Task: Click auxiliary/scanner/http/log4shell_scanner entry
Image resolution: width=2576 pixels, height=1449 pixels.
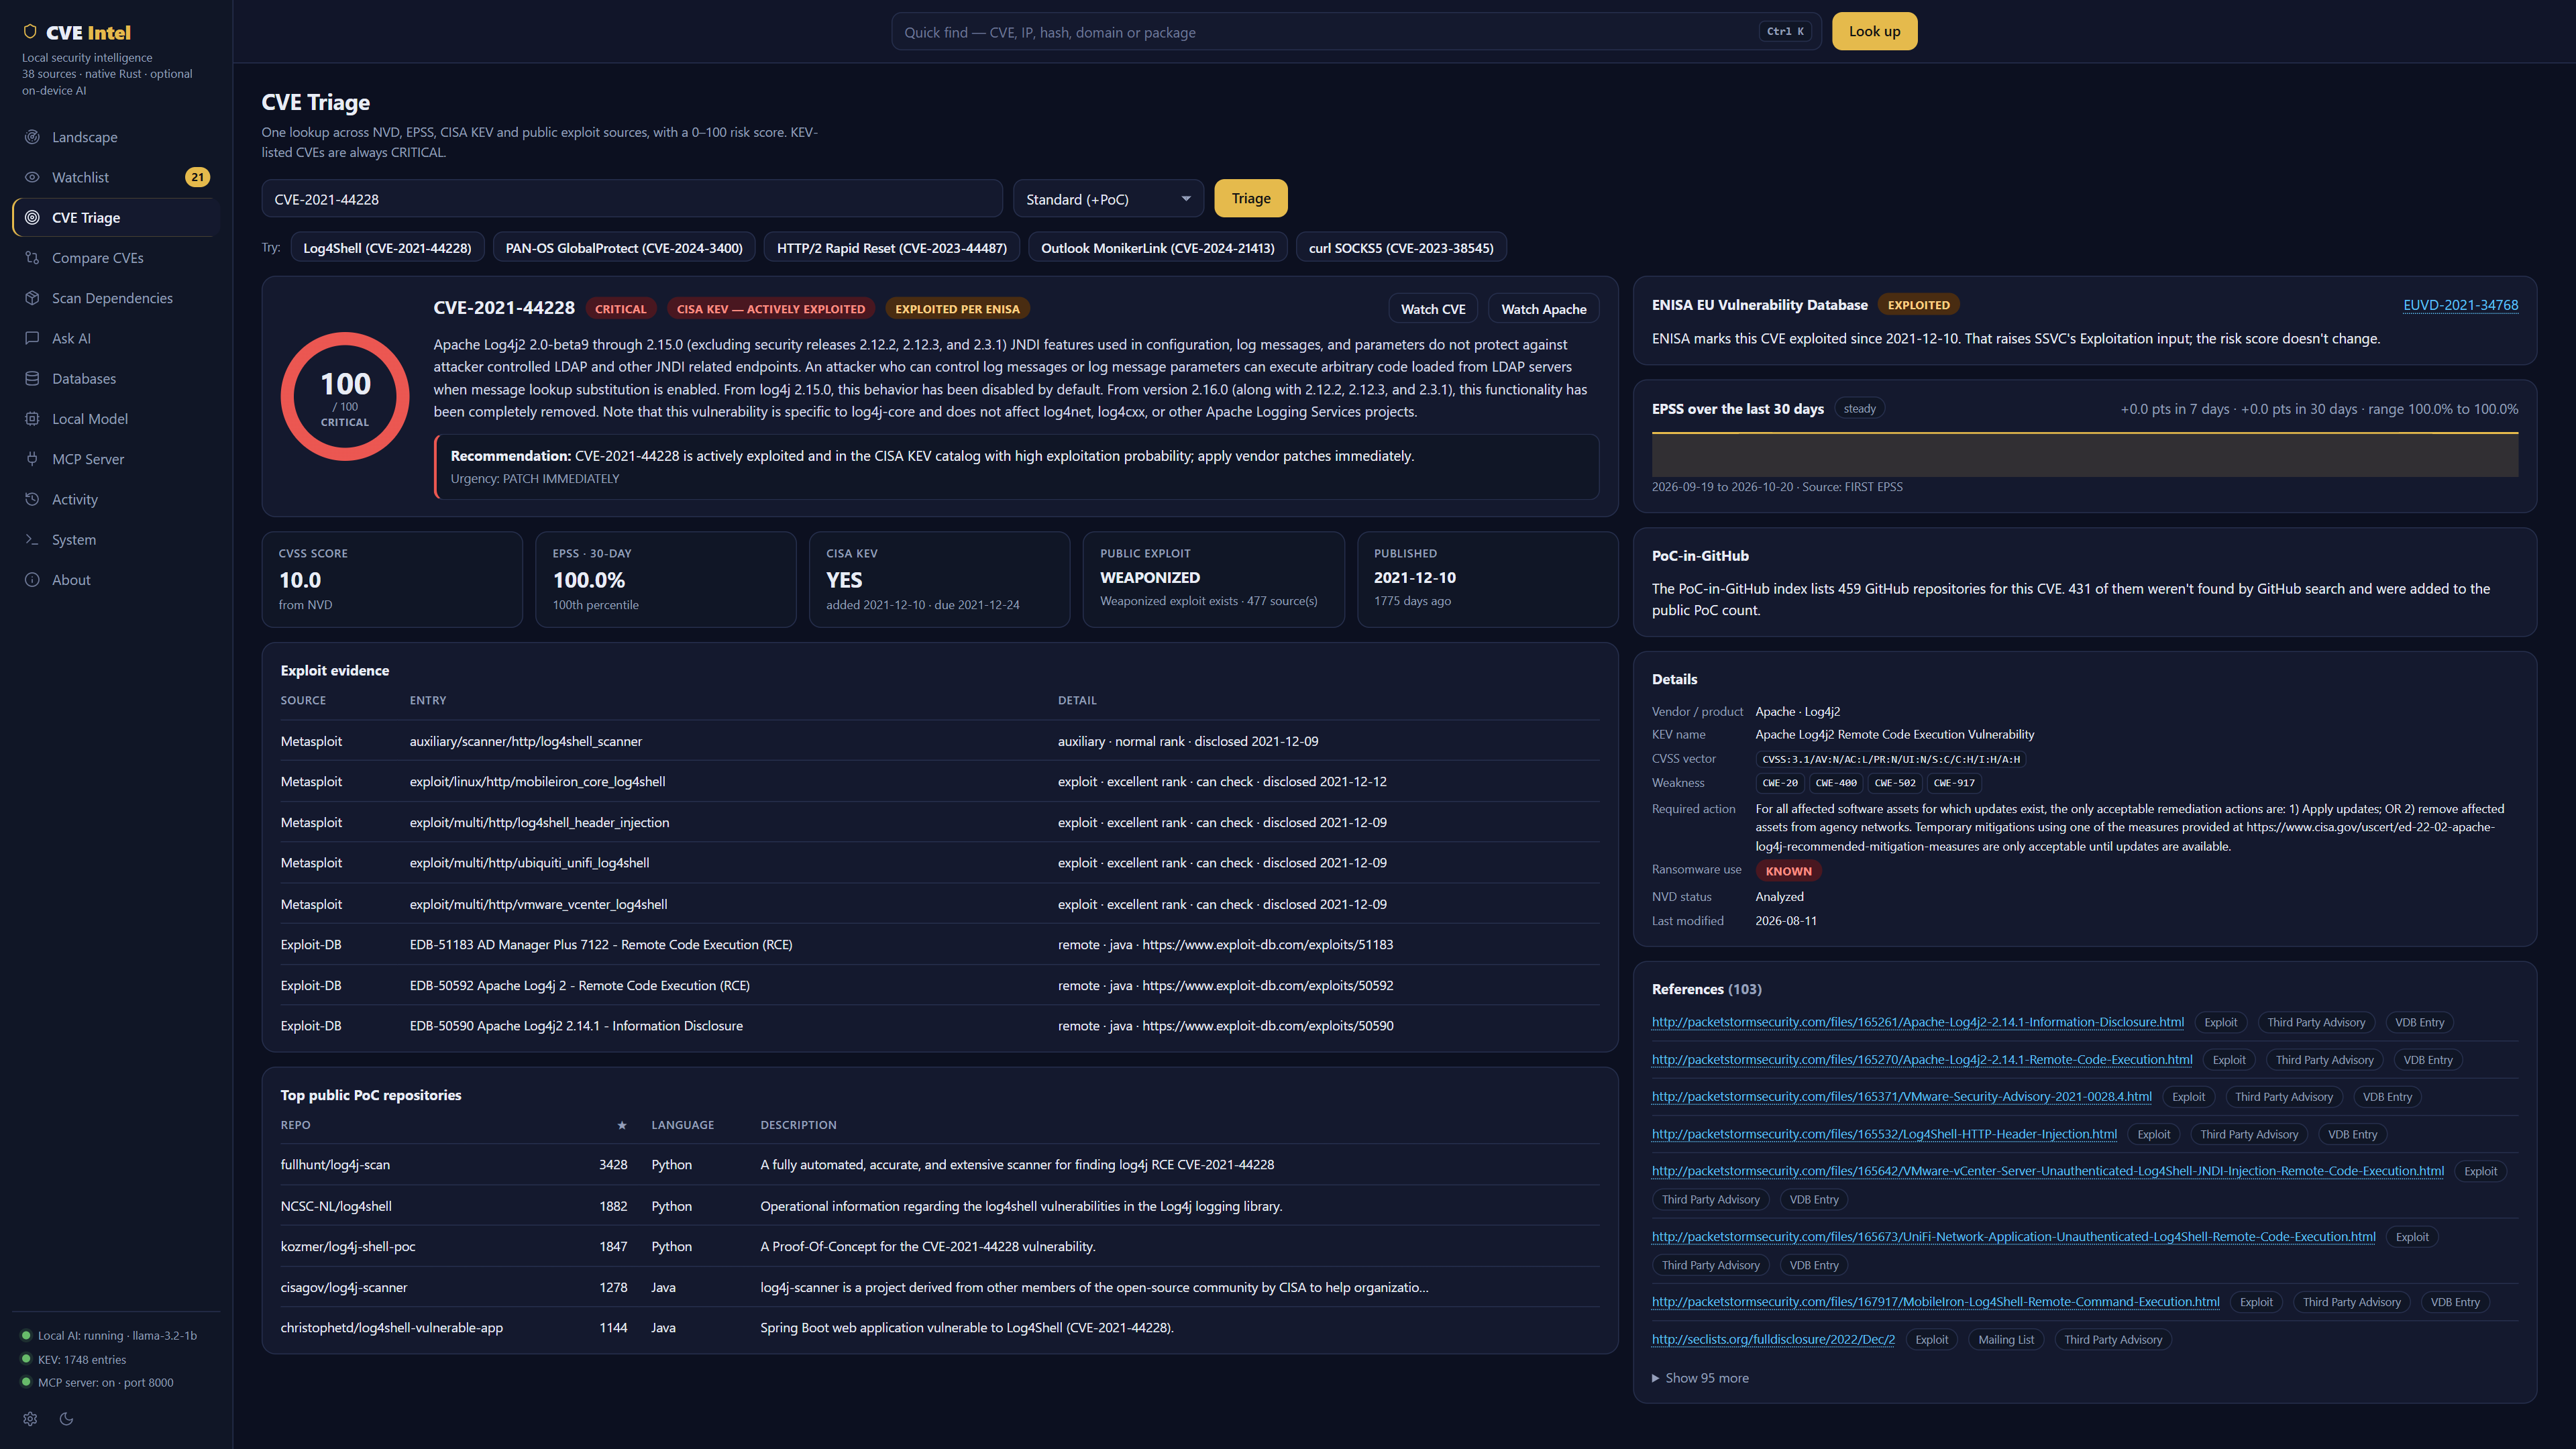Action: click(525, 741)
